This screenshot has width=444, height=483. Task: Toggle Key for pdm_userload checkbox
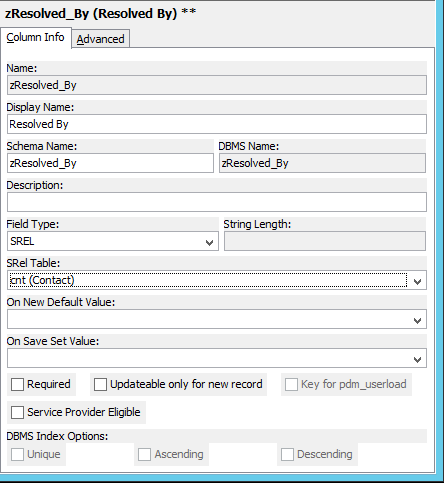point(291,384)
